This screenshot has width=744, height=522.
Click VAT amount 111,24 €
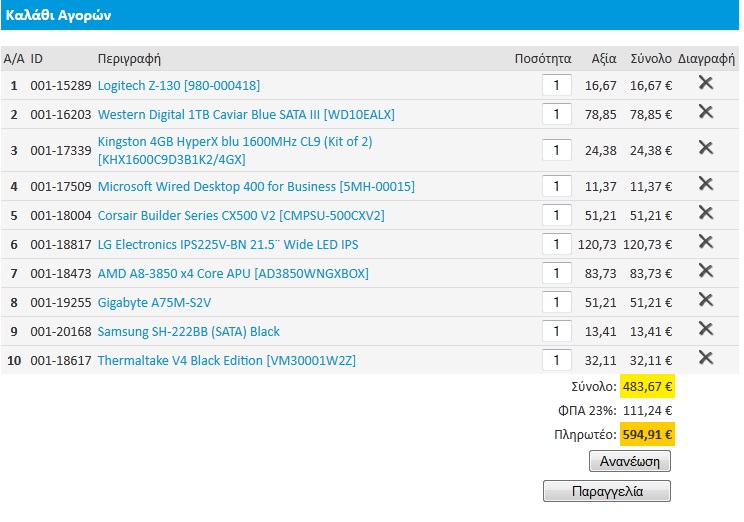tap(647, 410)
